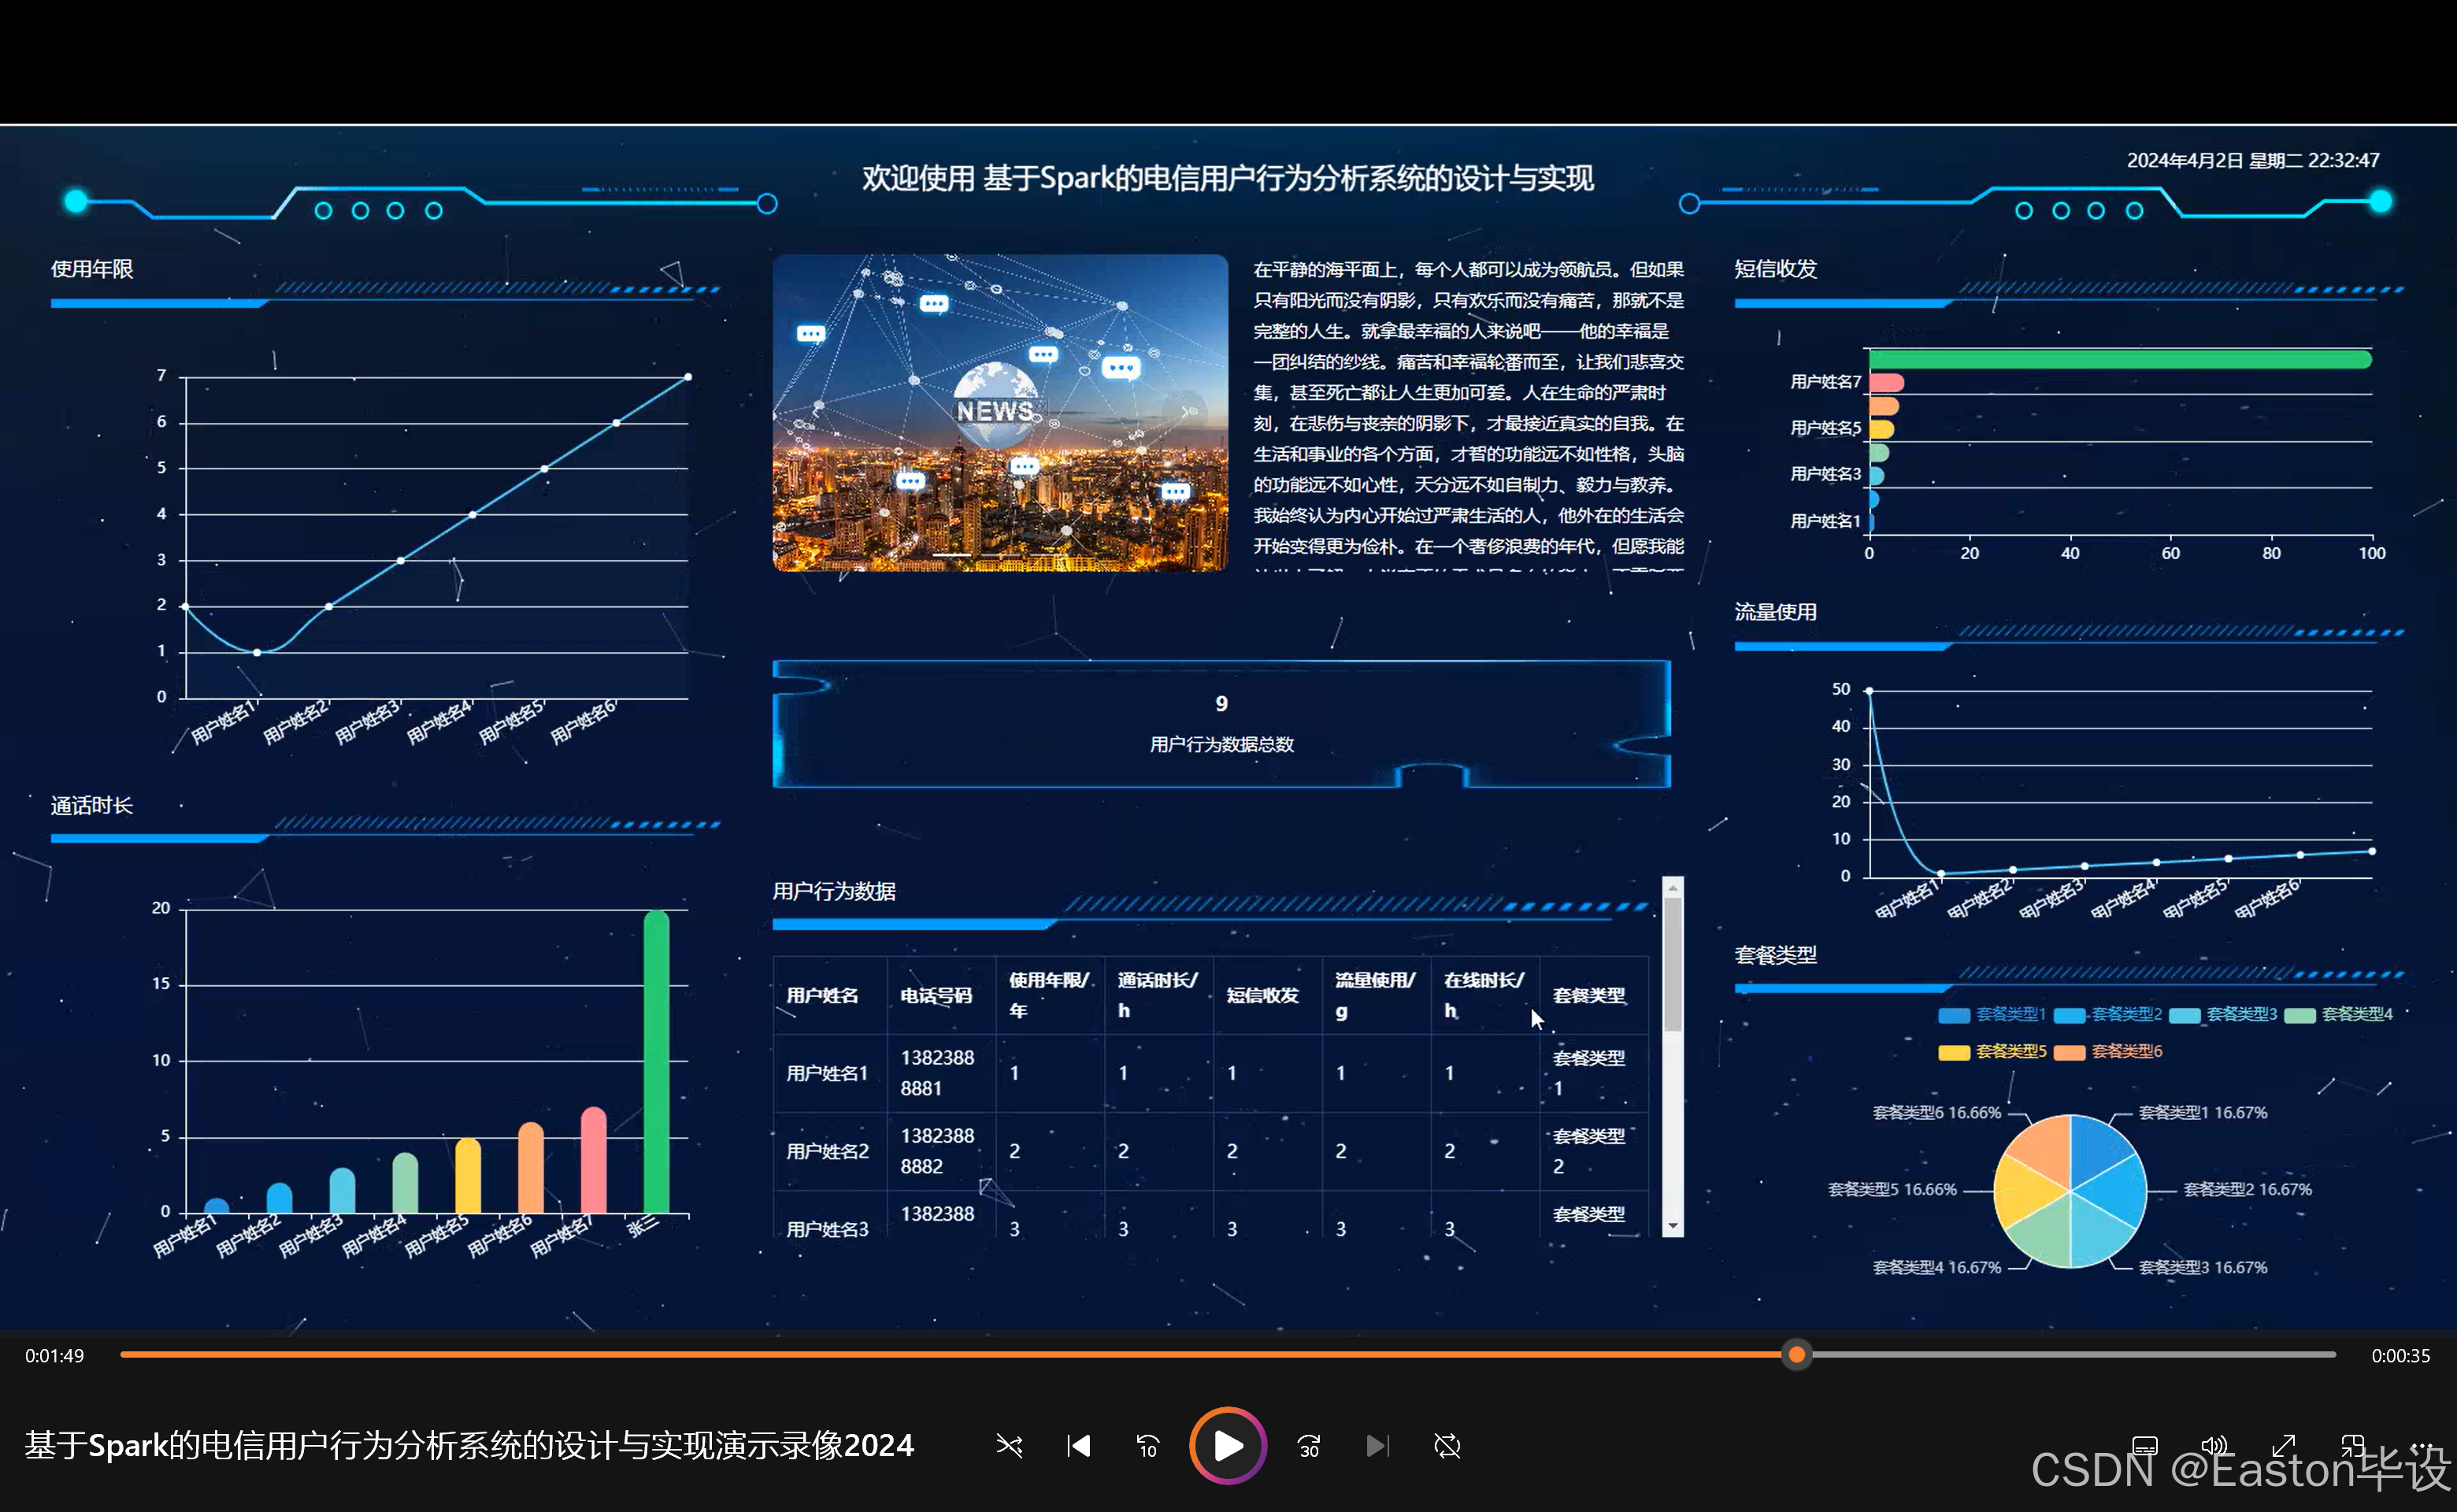Open subtitles and captions options
2457x1512 pixels.
[x=2145, y=1446]
